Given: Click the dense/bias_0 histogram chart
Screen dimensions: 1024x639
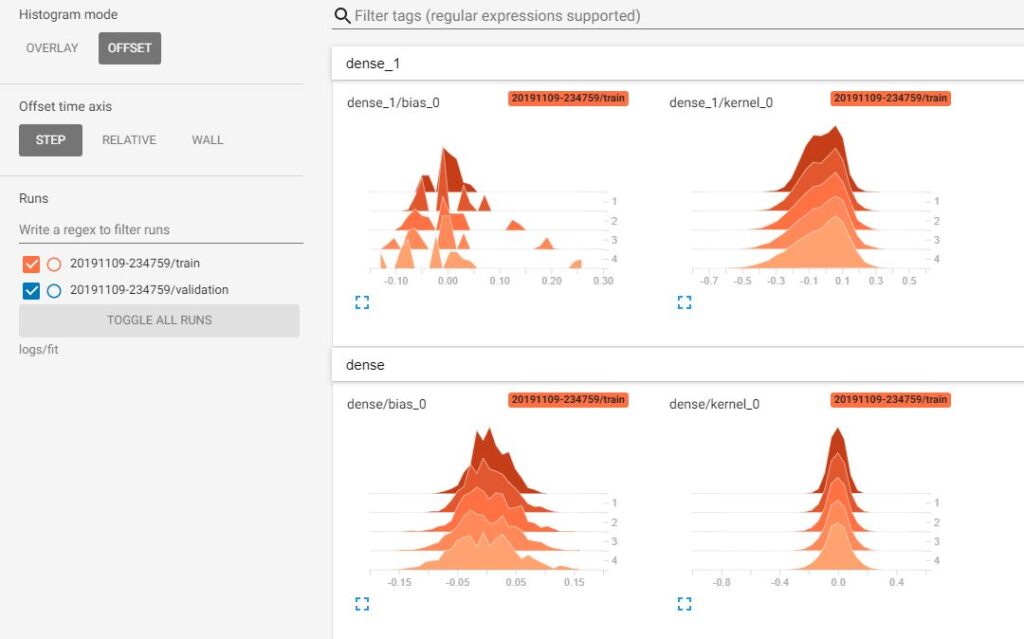Looking at the screenshot, I should pos(490,508).
